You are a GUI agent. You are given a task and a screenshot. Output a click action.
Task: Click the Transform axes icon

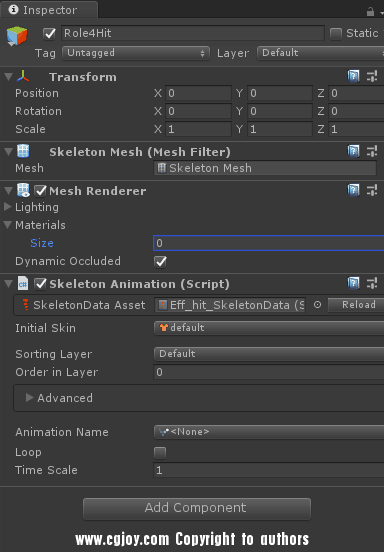[23, 76]
